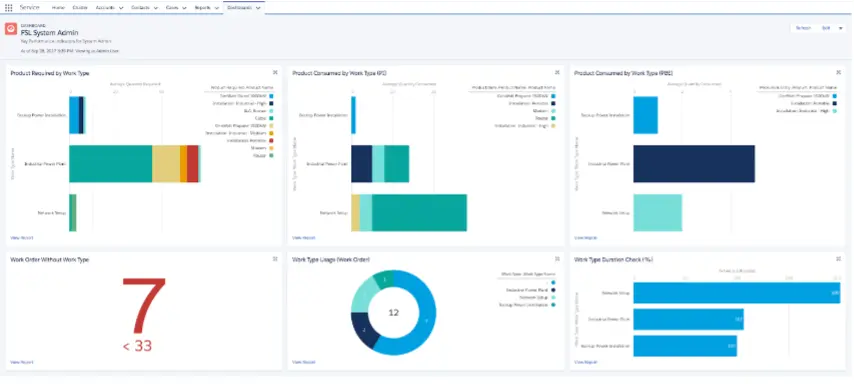The height and width of the screenshot is (384, 854).
Task: Click the Refresh button
Action: tap(803, 28)
